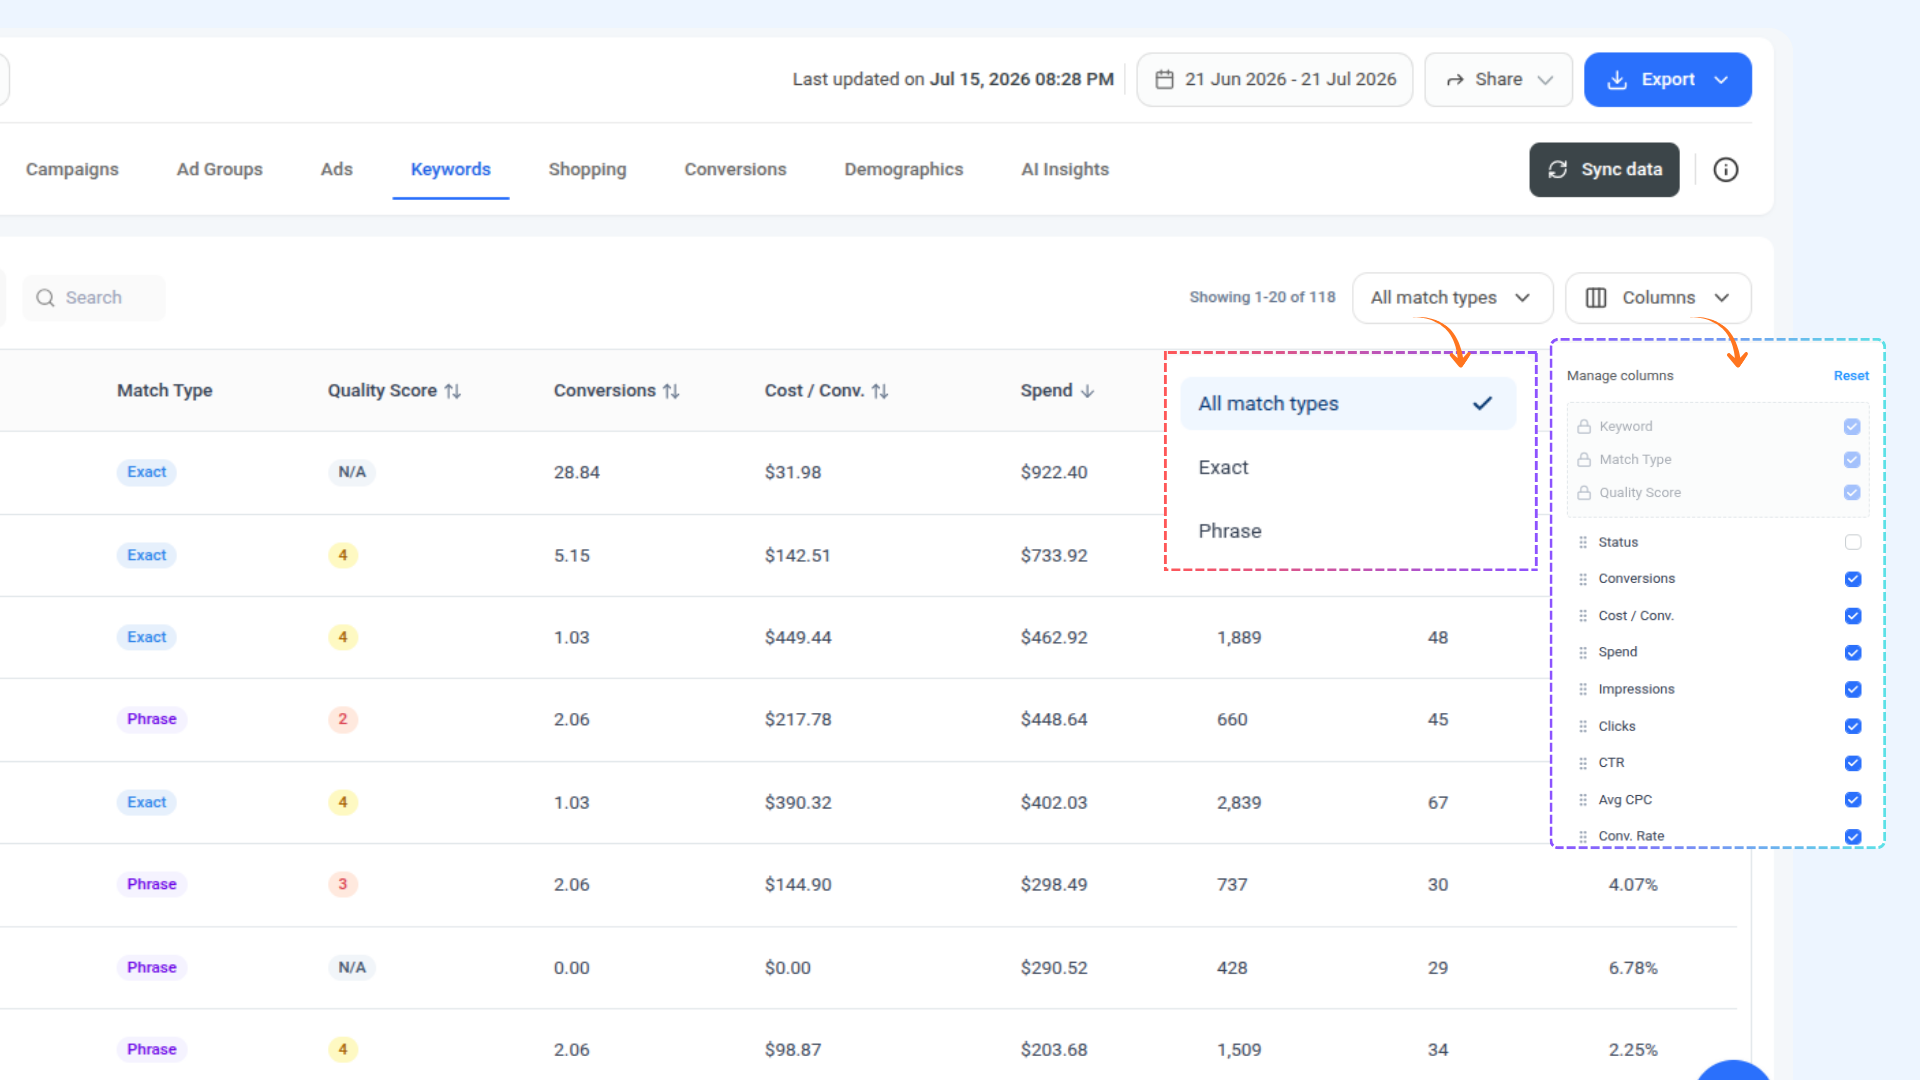Image resolution: width=1920 pixels, height=1080 pixels.
Task: Click the 6.78% conversion rate cell
Action: click(x=1633, y=968)
